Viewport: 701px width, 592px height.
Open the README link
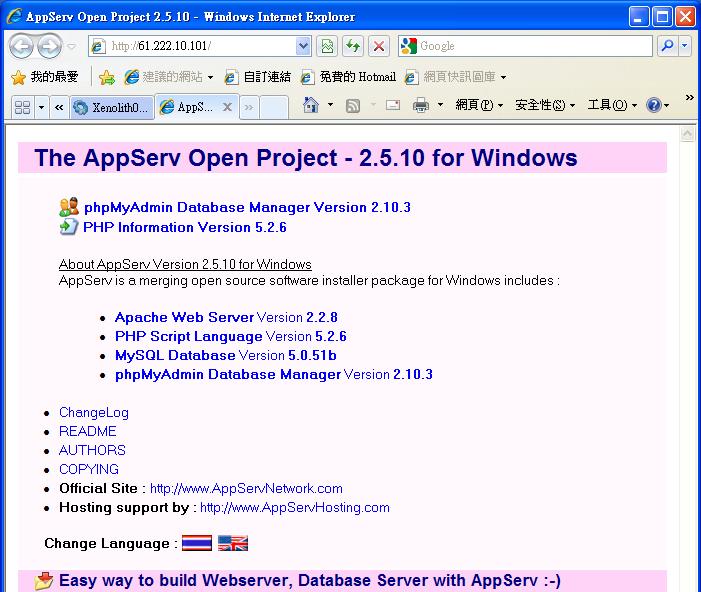pos(88,431)
